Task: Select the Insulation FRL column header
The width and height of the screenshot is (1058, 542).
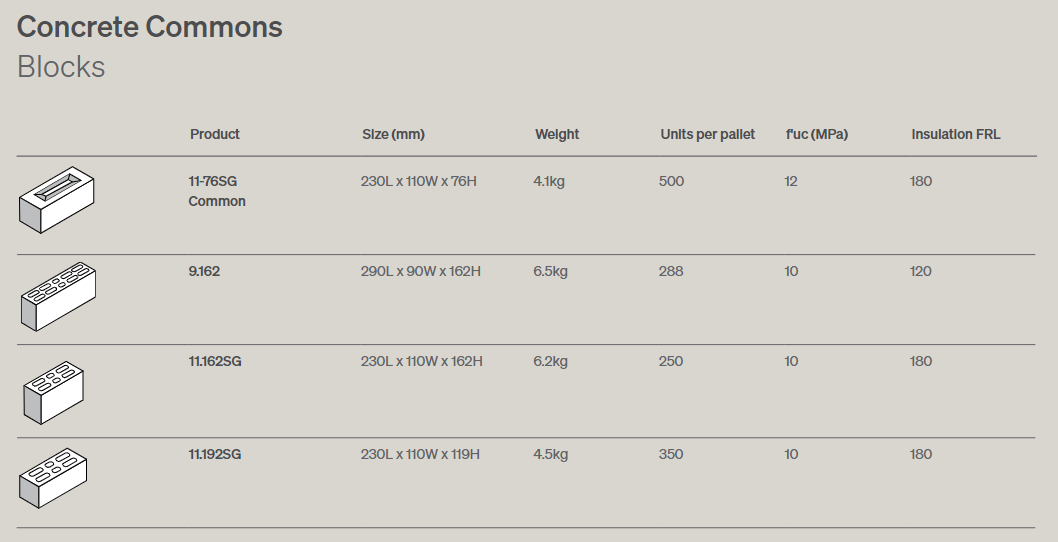Action: [x=955, y=134]
